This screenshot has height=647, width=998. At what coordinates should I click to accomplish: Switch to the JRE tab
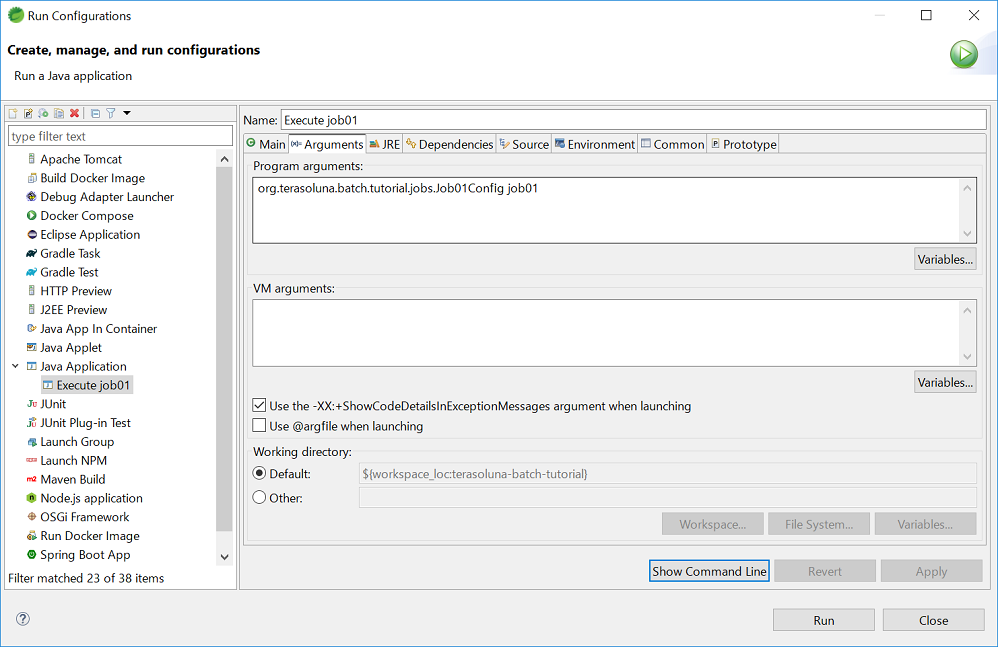click(384, 143)
